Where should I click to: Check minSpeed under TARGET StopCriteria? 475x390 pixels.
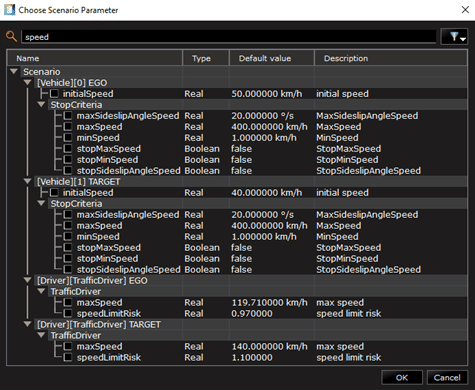pos(68,236)
